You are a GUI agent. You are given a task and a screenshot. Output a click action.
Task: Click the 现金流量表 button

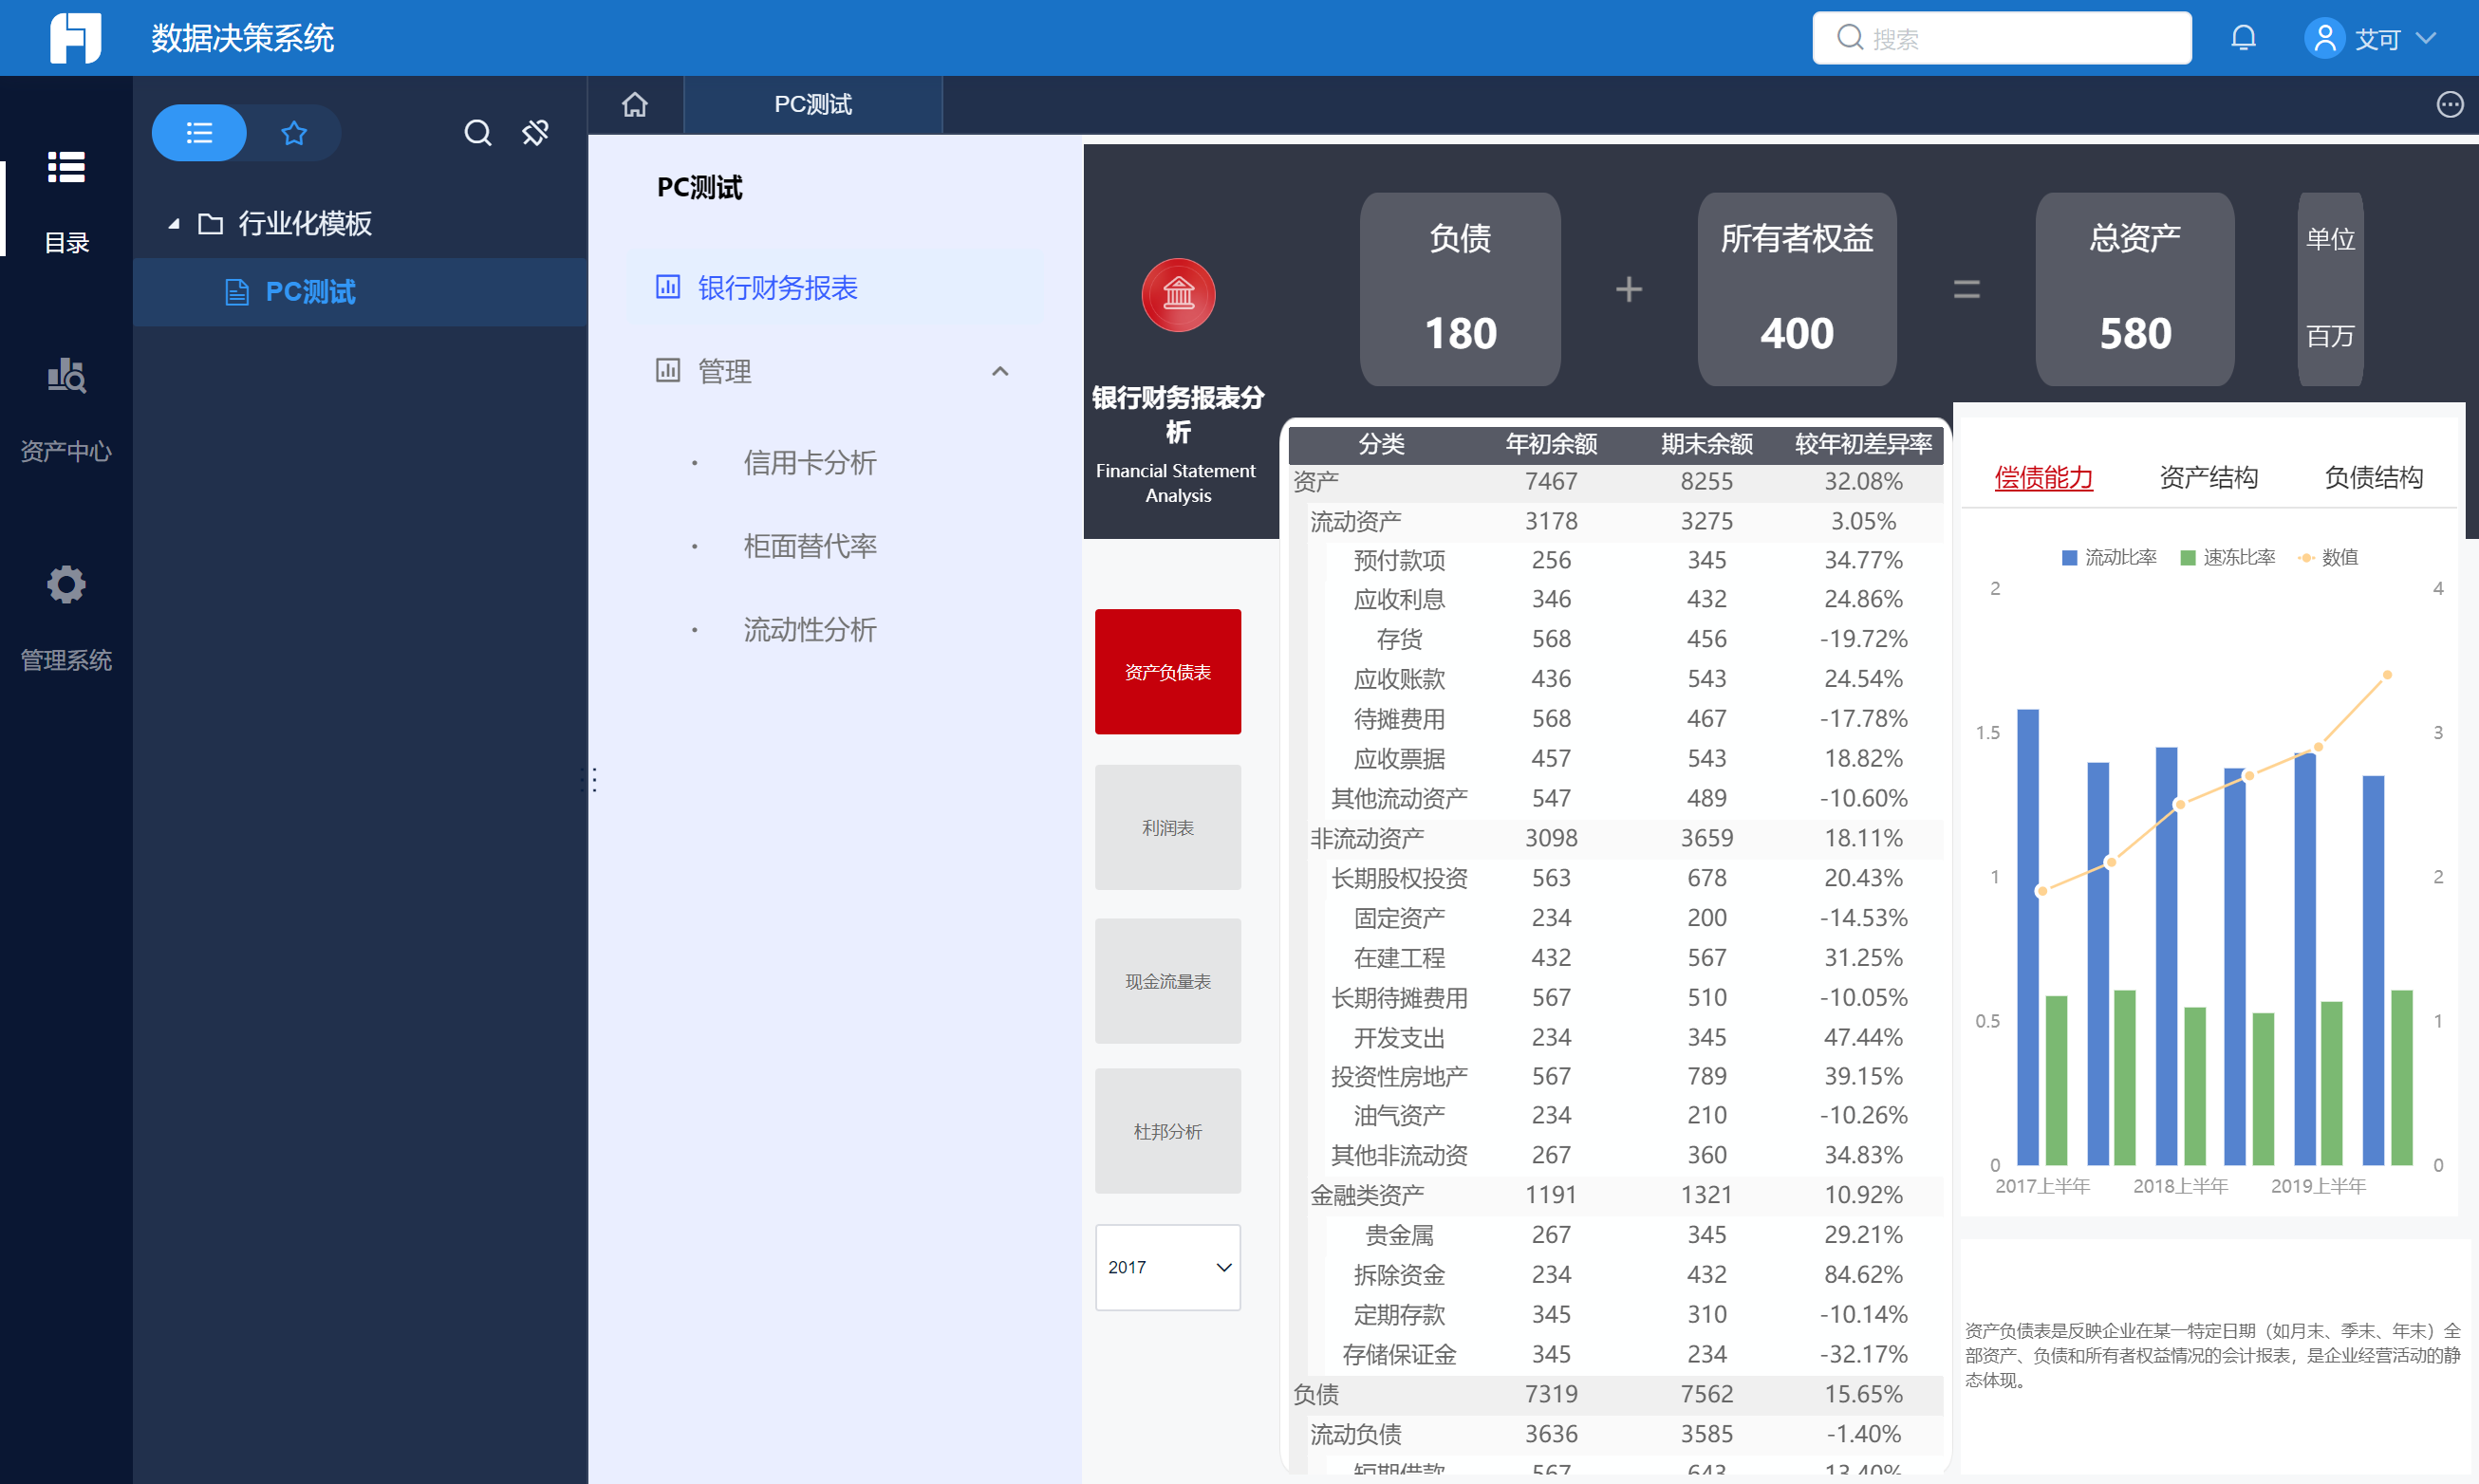click(1167, 981)
